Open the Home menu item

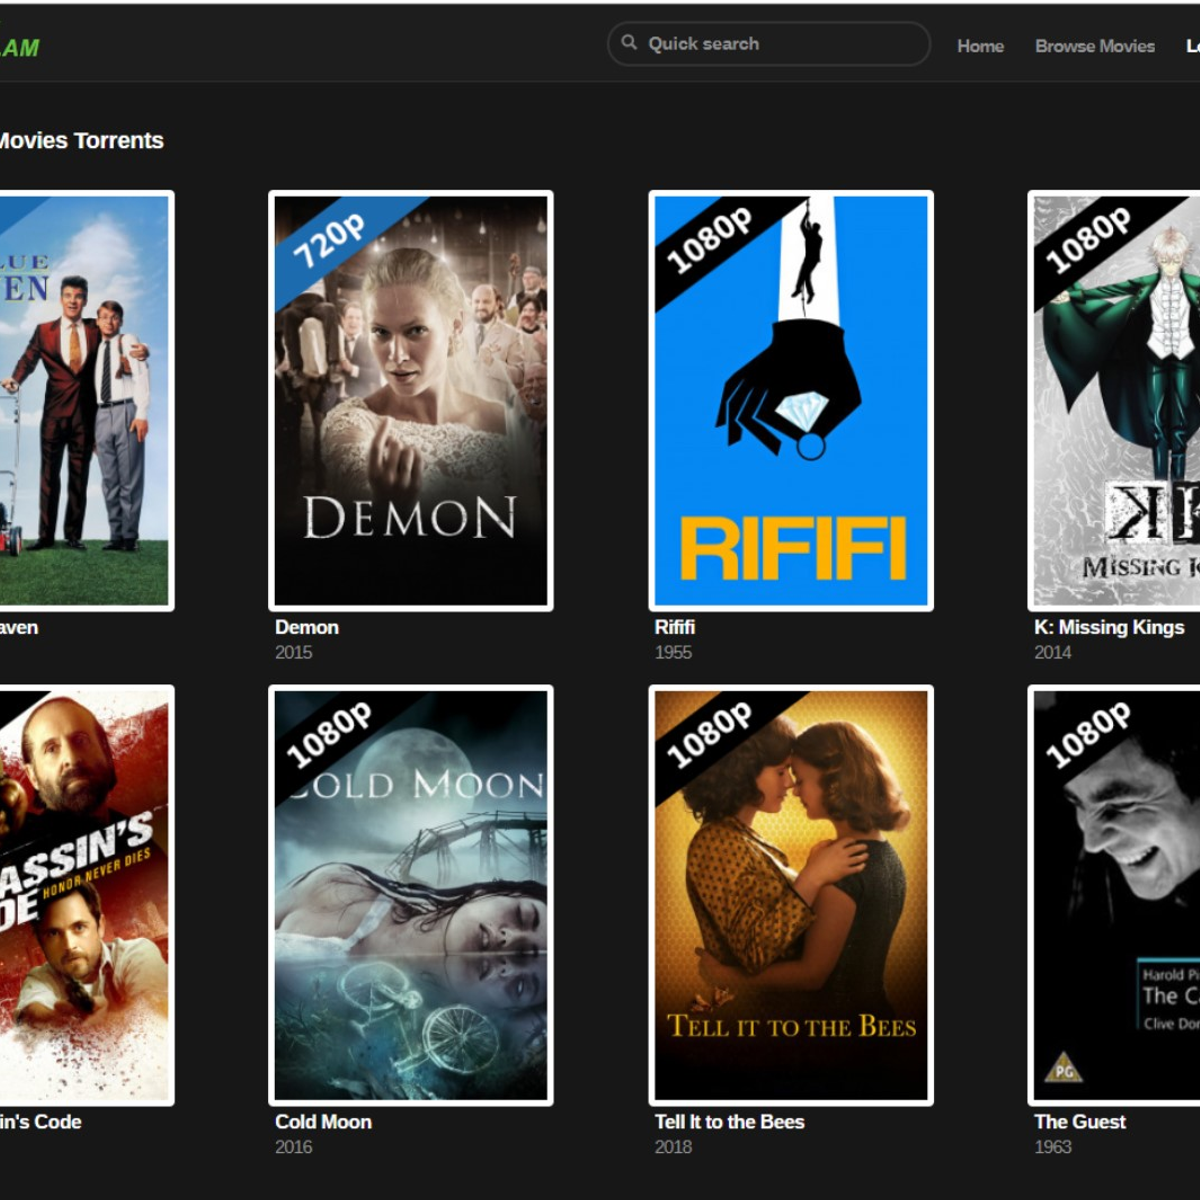click(x=980, y=46)
